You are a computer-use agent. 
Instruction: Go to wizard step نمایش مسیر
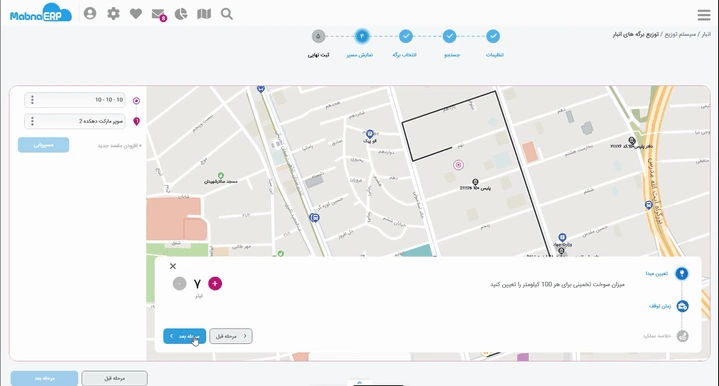362,36
